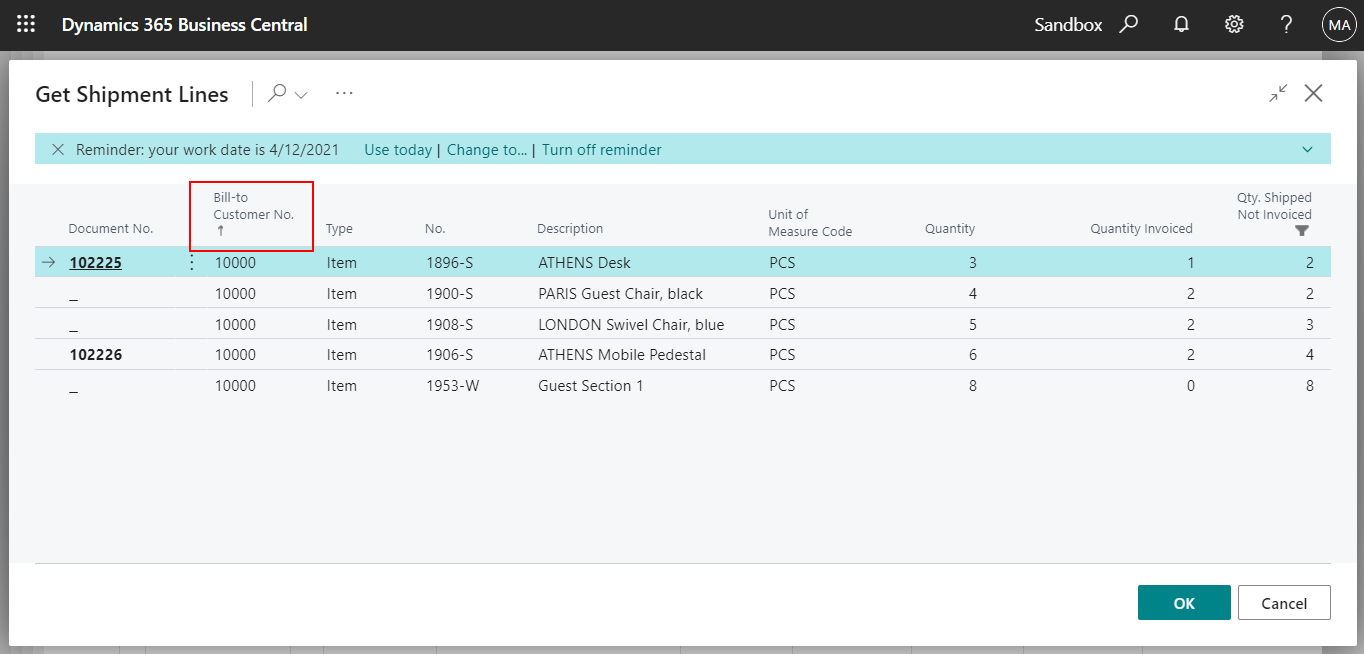Open settings with the gear icon
Screen dimensions: 1364x654
1233,24
